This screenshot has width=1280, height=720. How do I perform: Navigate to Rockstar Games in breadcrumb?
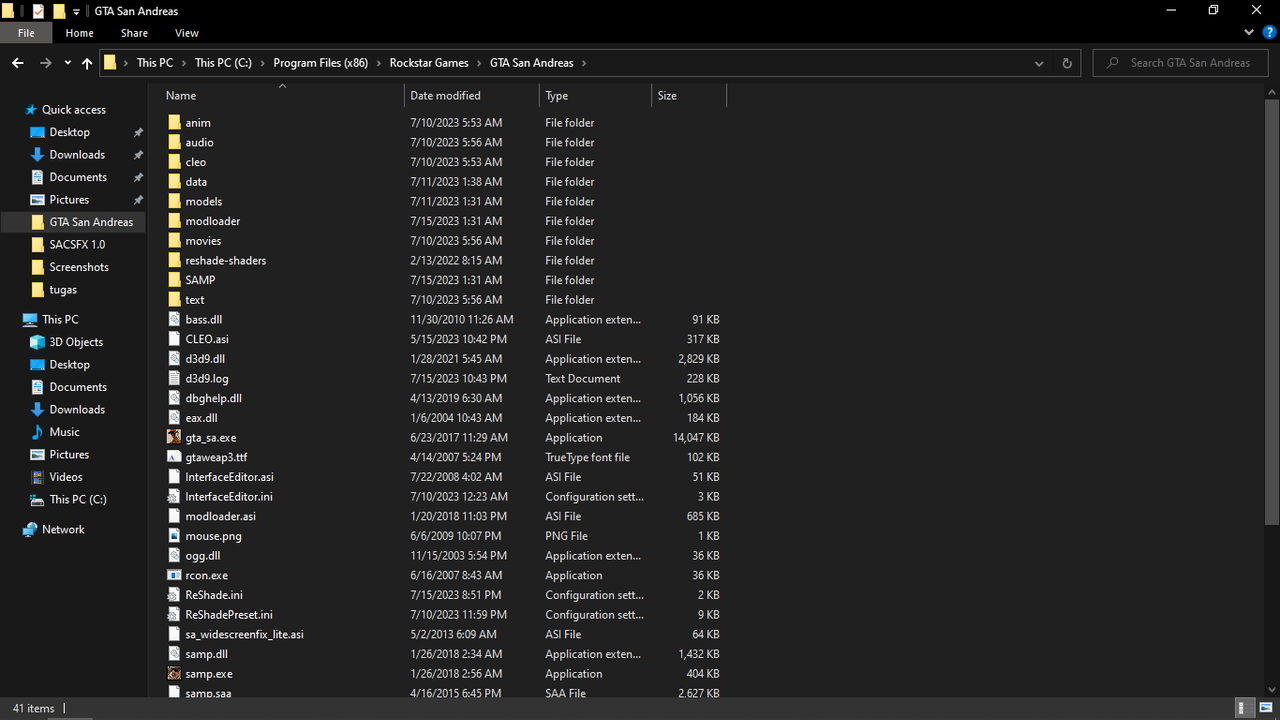429,63
